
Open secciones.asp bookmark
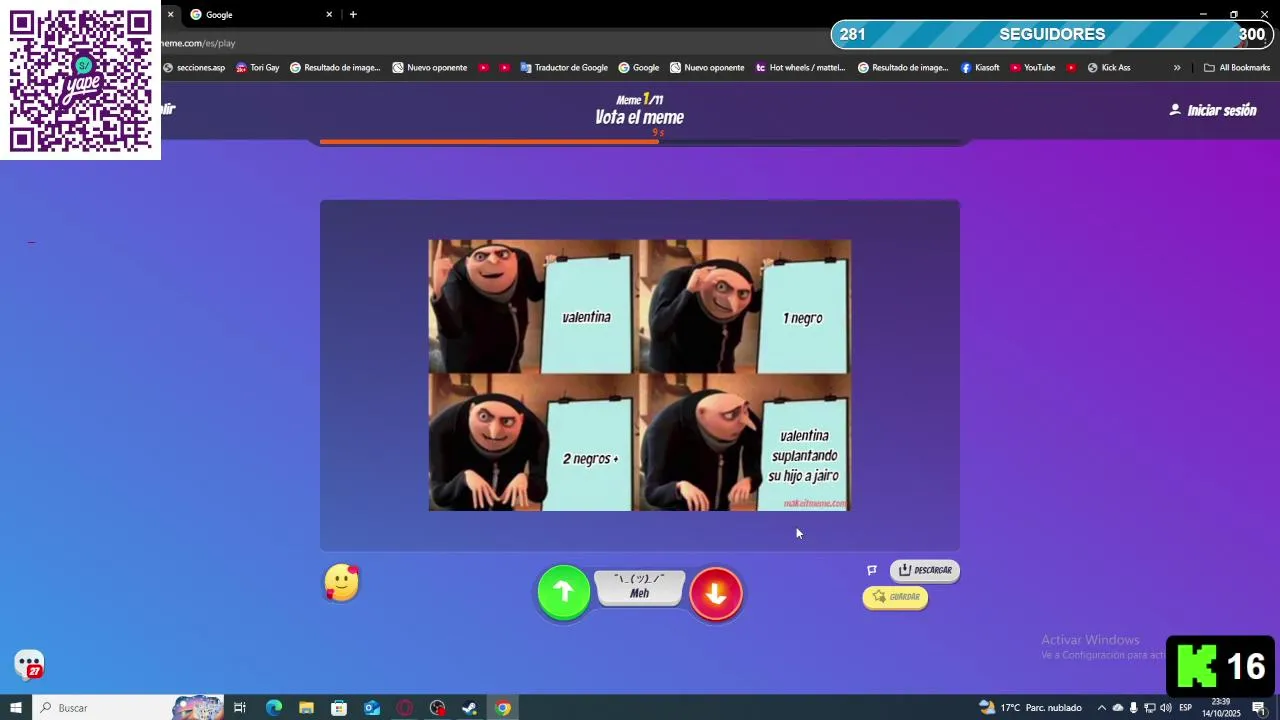(x=194, y=68)
